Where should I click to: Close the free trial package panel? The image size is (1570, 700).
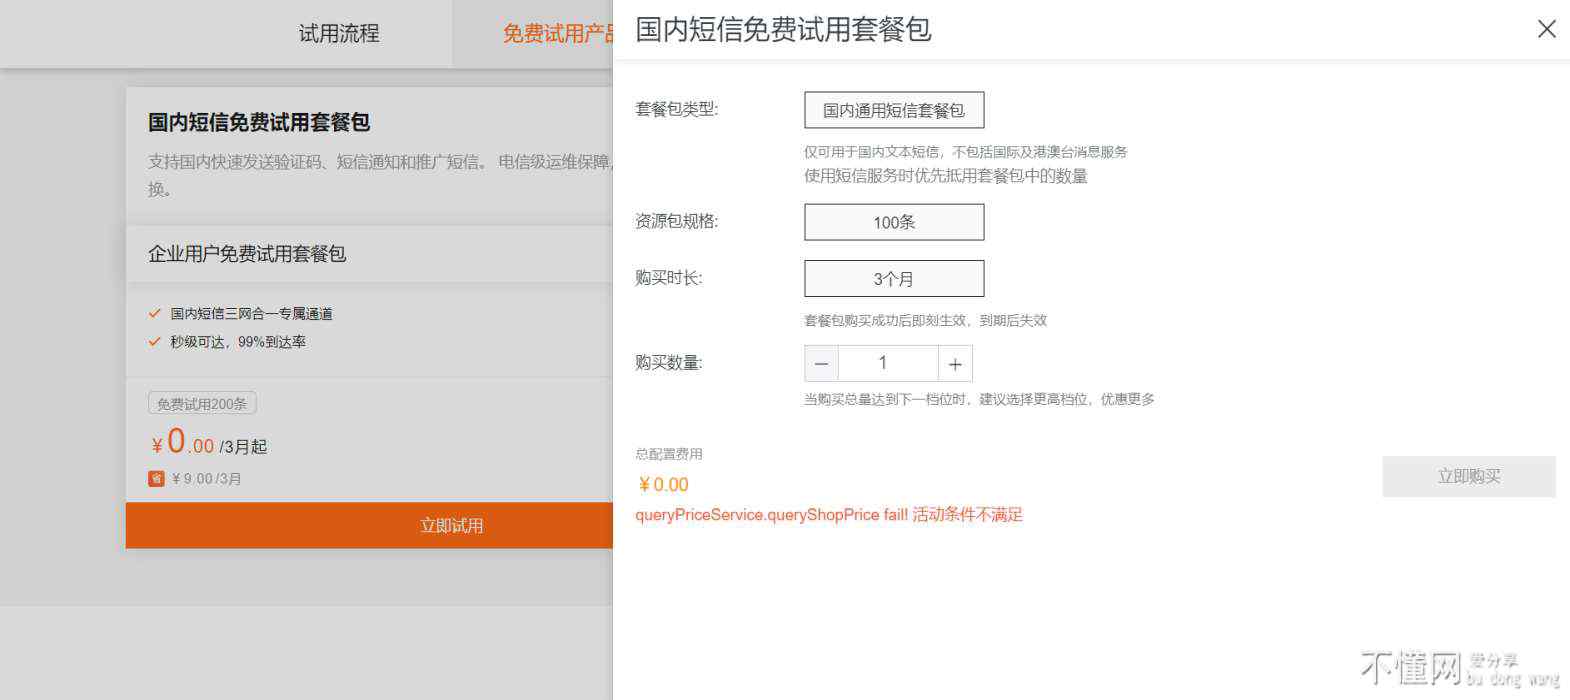[1546, 29]
